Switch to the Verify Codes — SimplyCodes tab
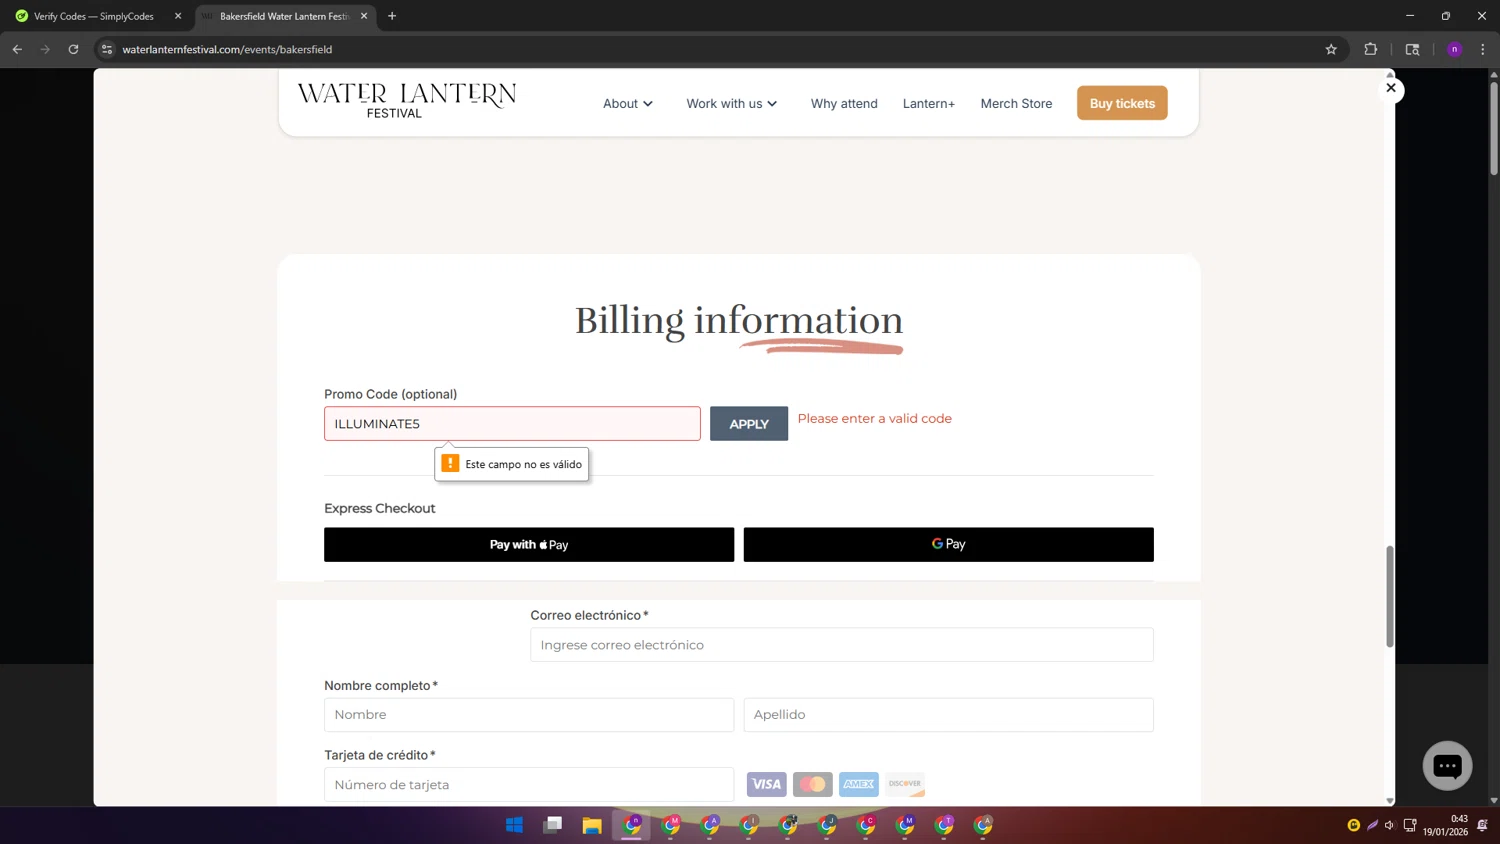This screenshot has height=844, width=1500. click(94, 16)
